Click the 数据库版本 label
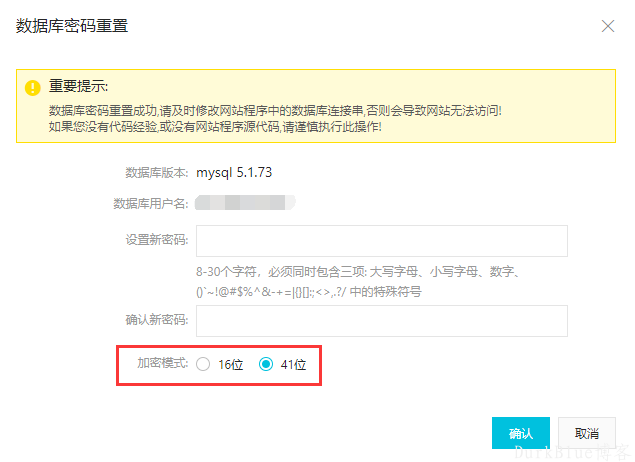 (157, 173)
